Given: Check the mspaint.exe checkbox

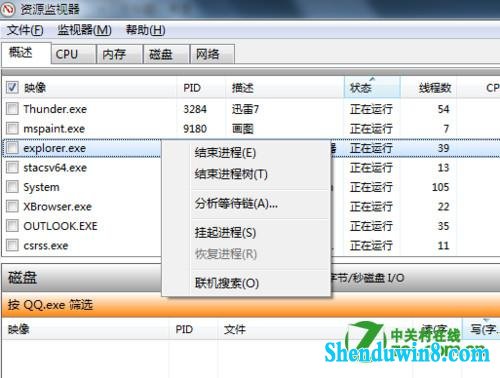Looking at the screenshot, I should tap(12, 128).
